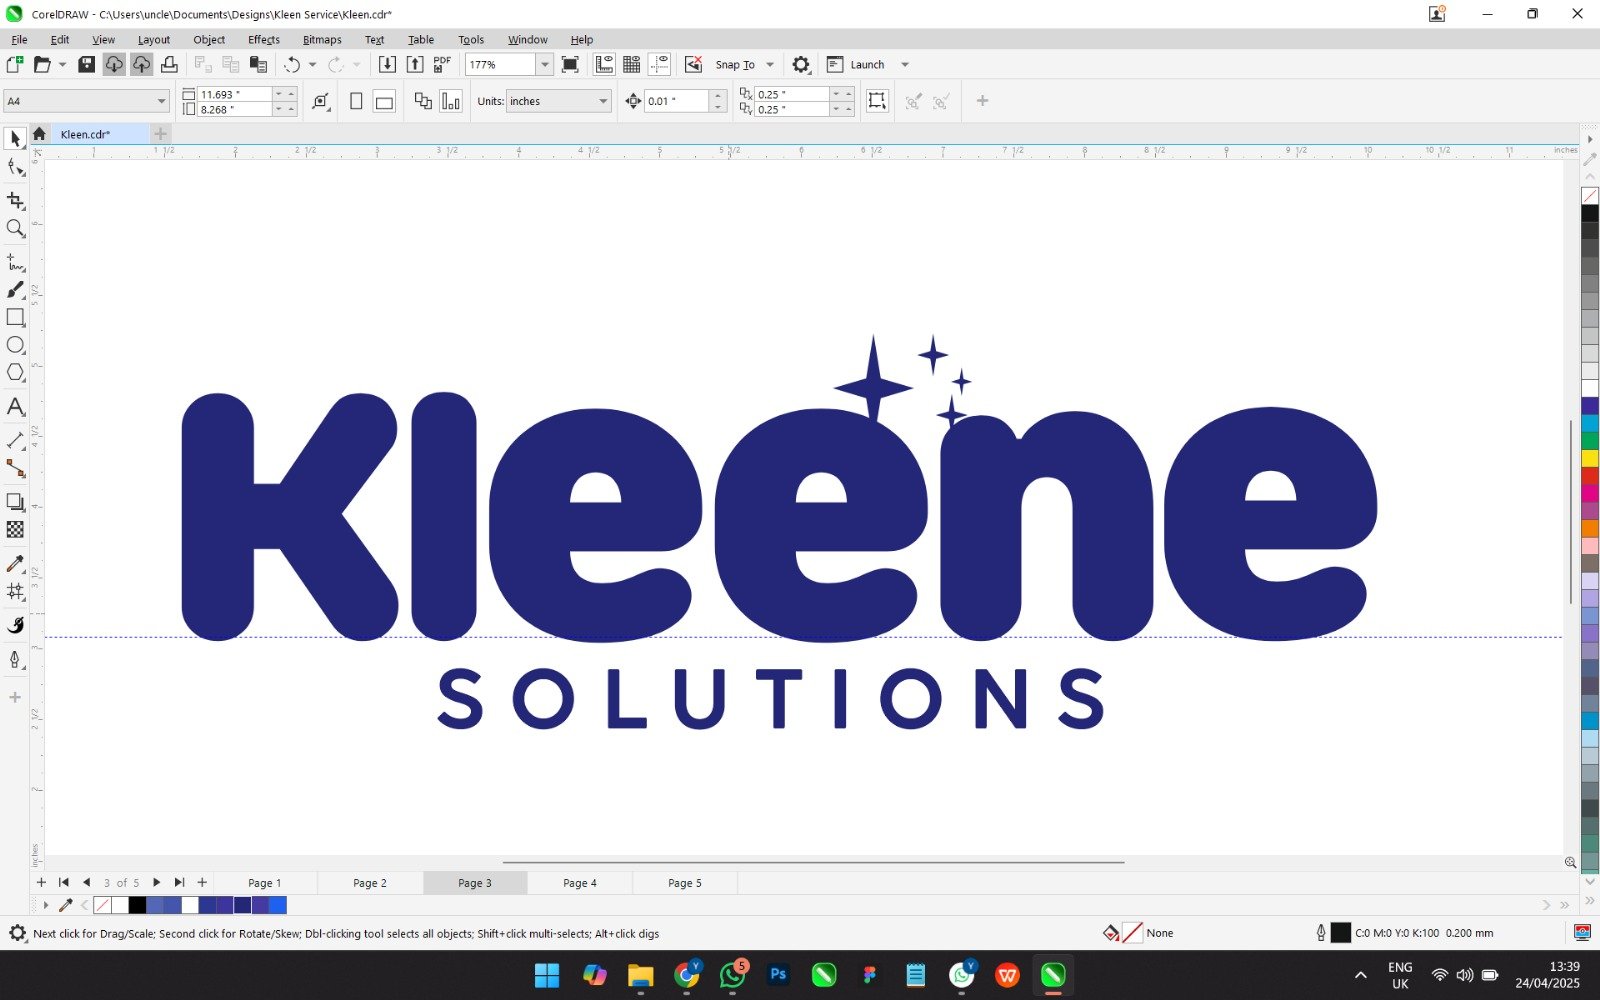Open the A4 page size dropdown
Viewport: 1600px width, 1000px height.
pos(161,101)
